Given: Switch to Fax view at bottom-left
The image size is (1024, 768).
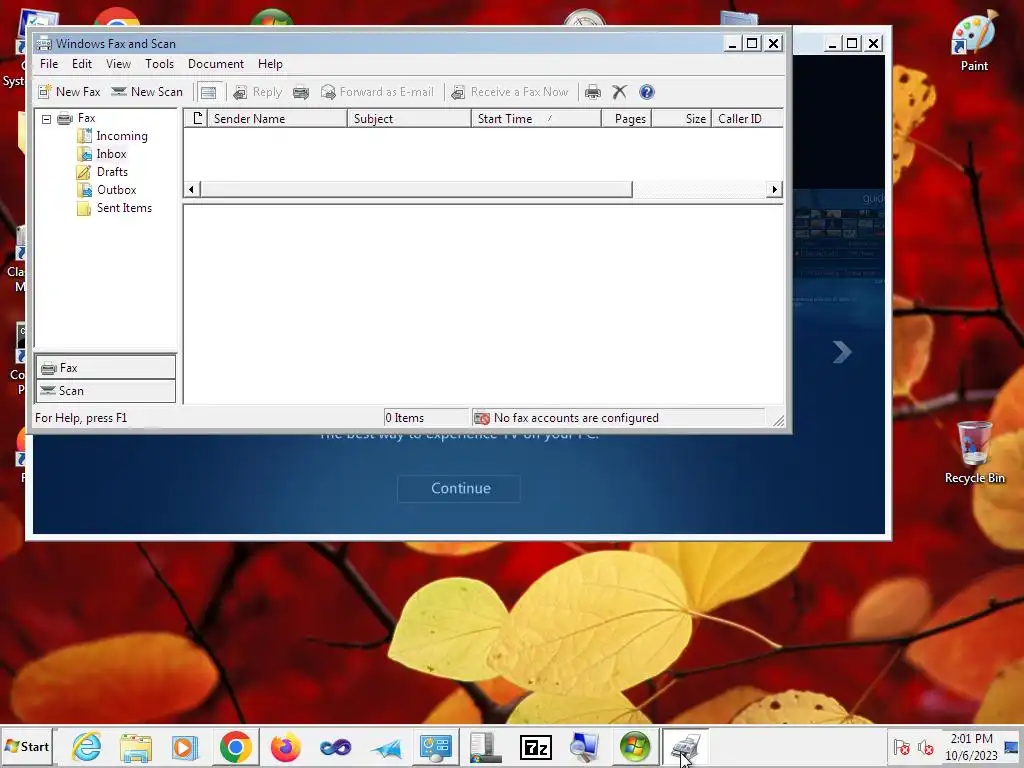Looking at the screenshot, I should [106, 368].
